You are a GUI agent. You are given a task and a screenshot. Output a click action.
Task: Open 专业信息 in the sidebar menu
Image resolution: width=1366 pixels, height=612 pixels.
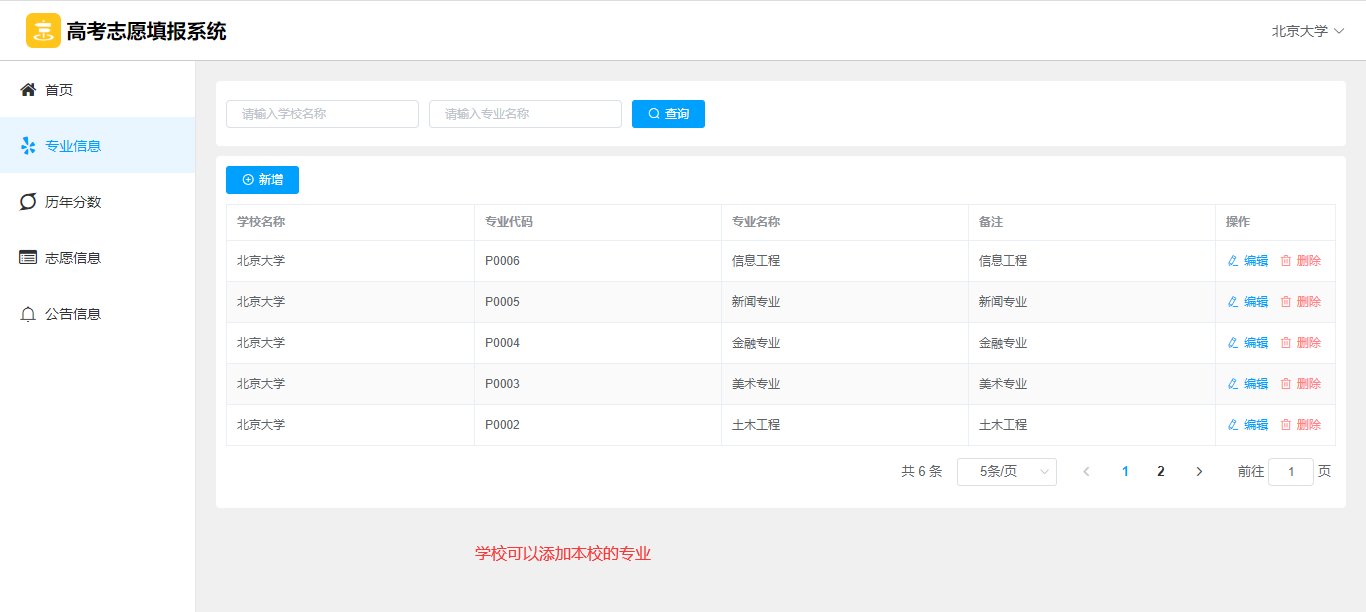pos(73,146)
